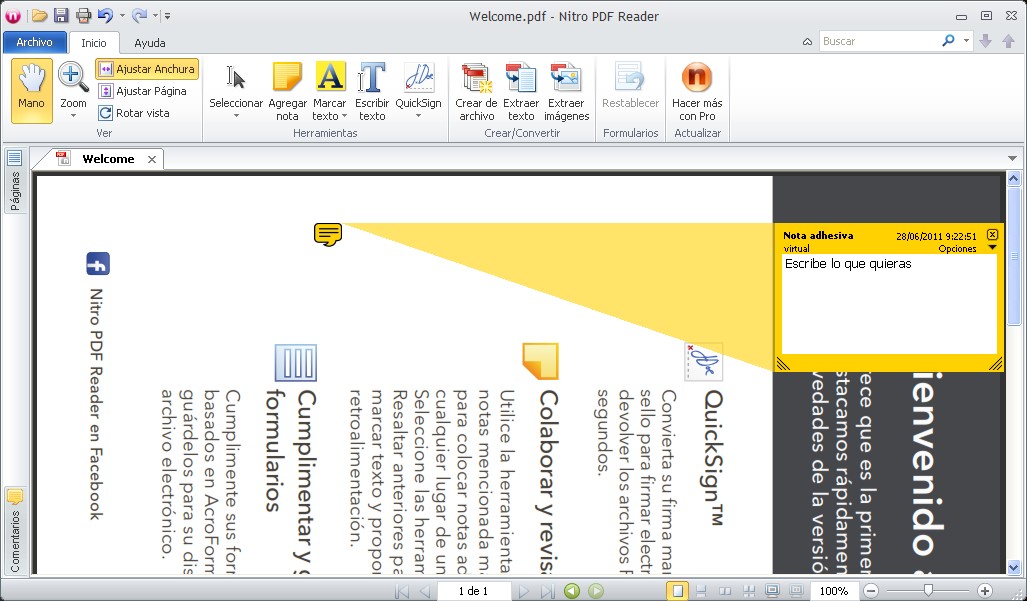Go to the previous view with the green back arrow
Screen dimensions: 1027x601
572,591
